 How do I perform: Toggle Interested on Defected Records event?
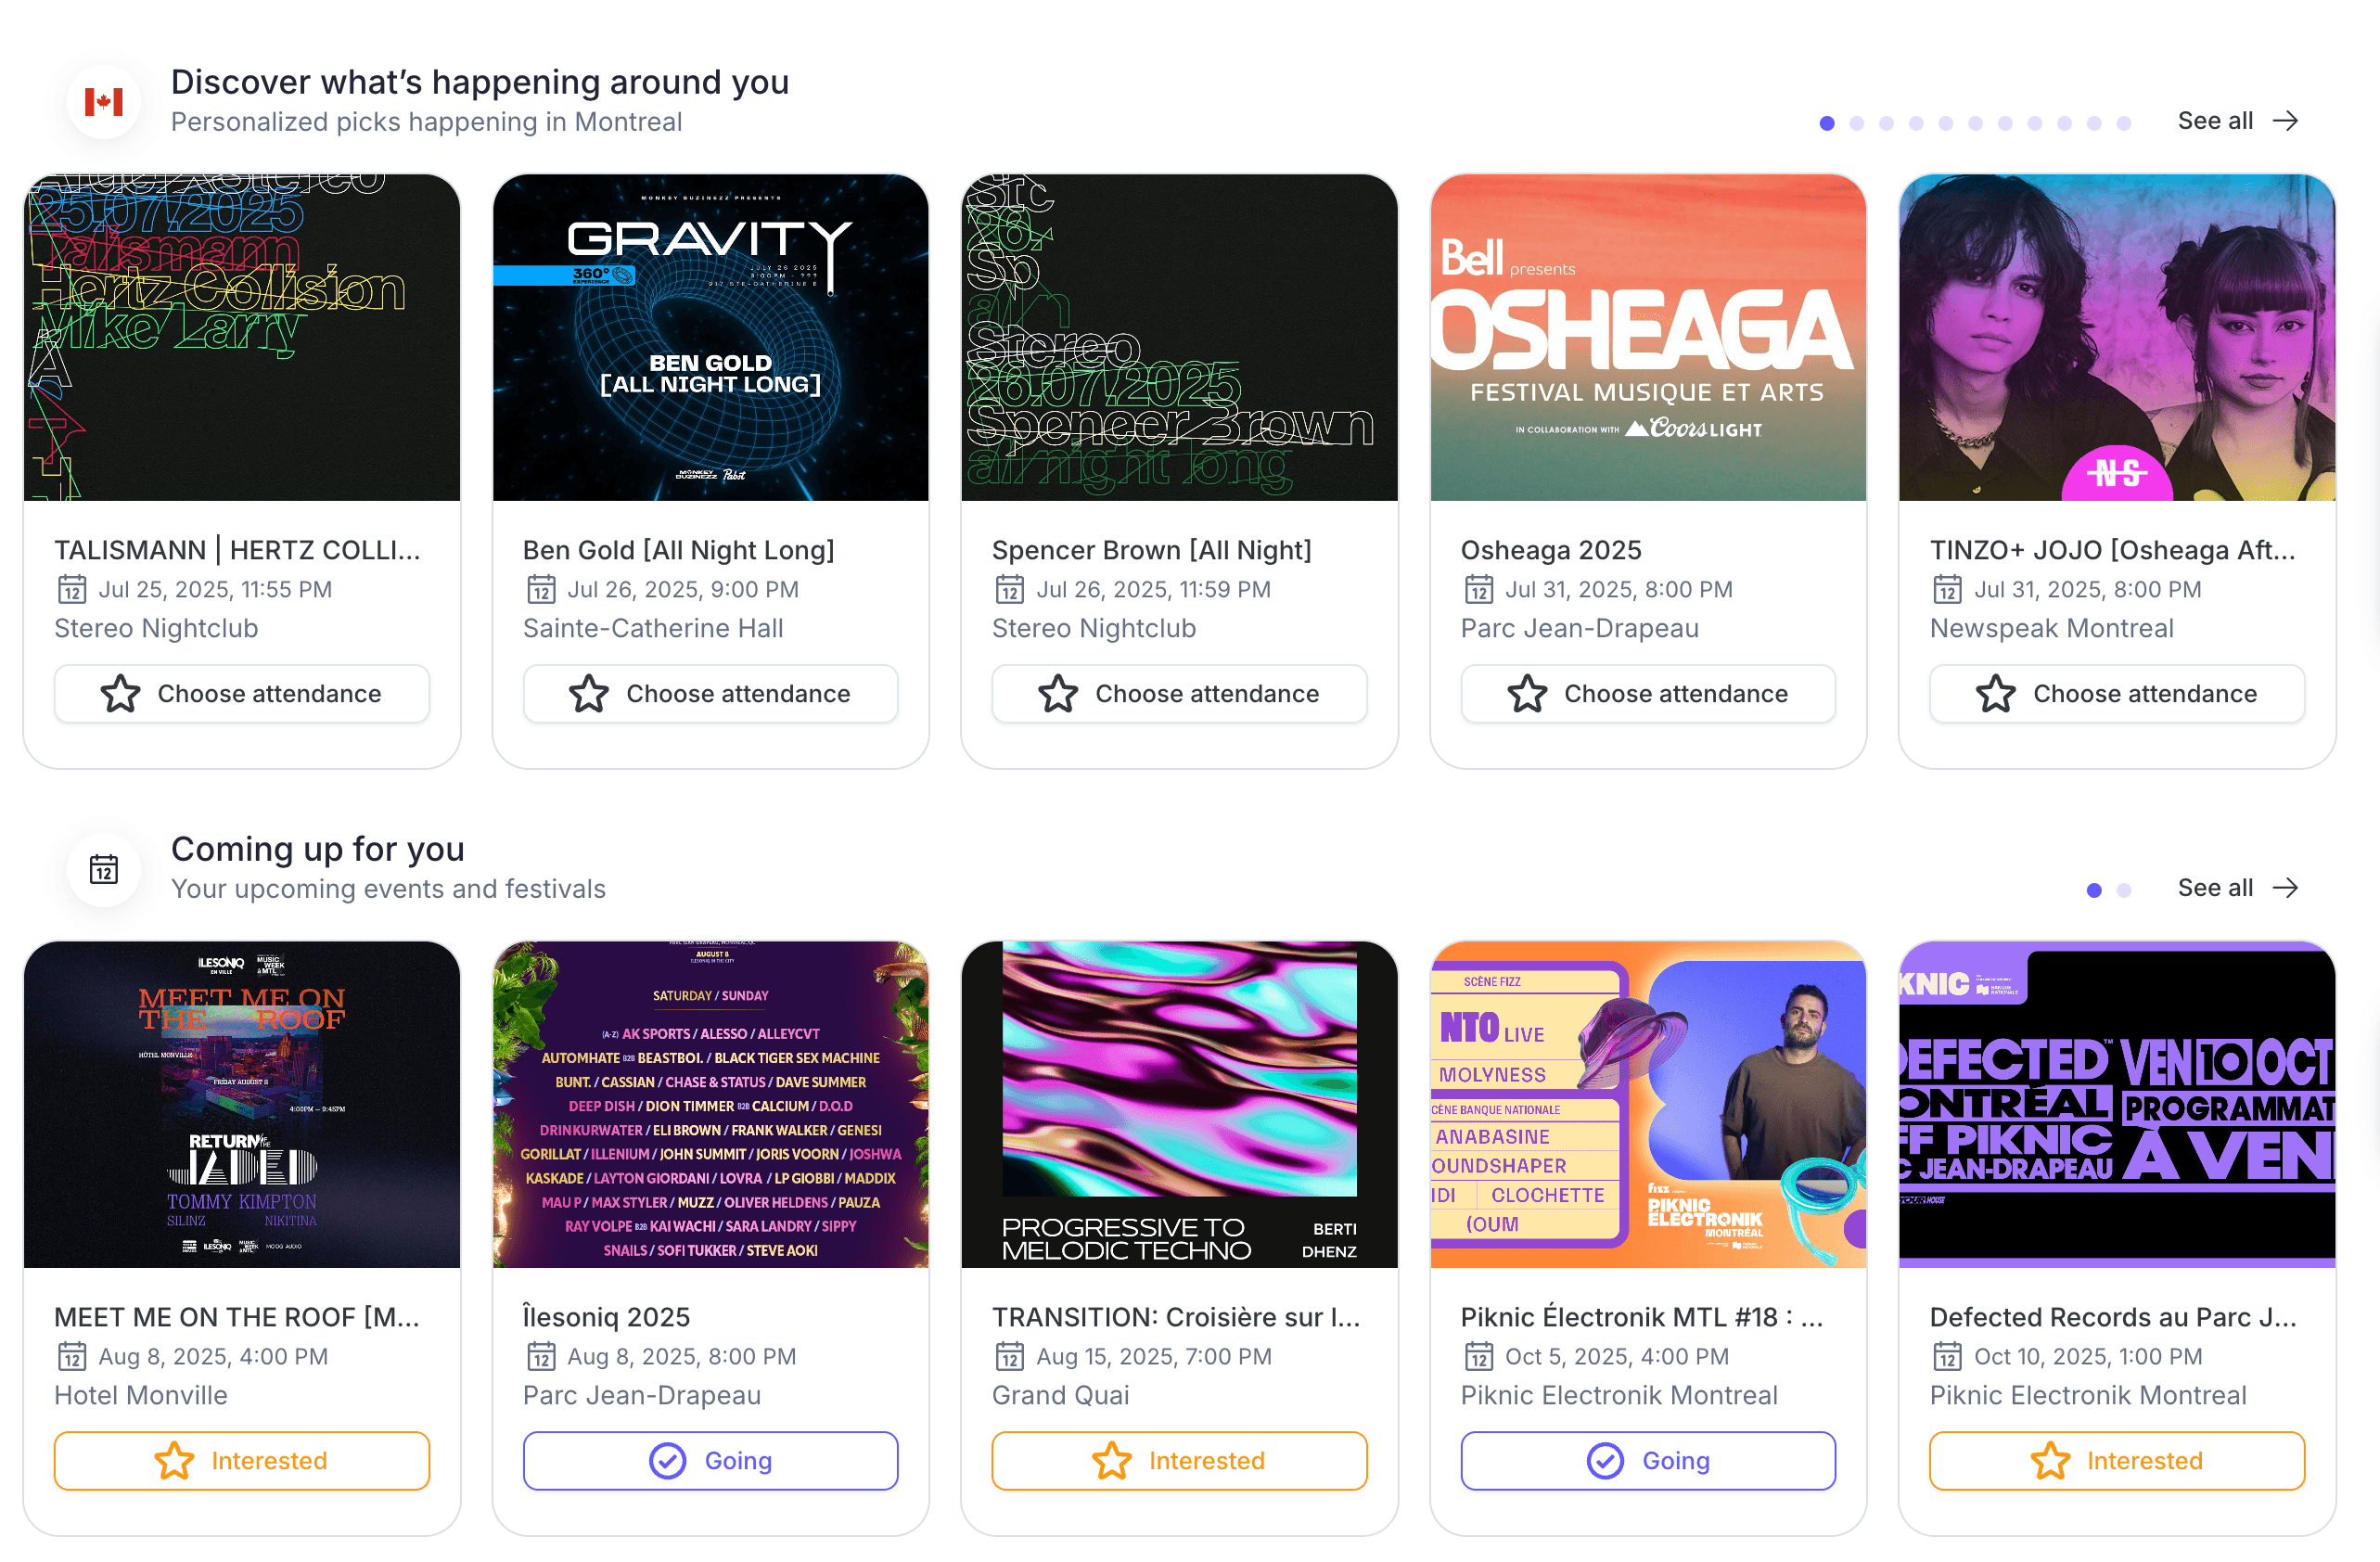(2113, 1460)
